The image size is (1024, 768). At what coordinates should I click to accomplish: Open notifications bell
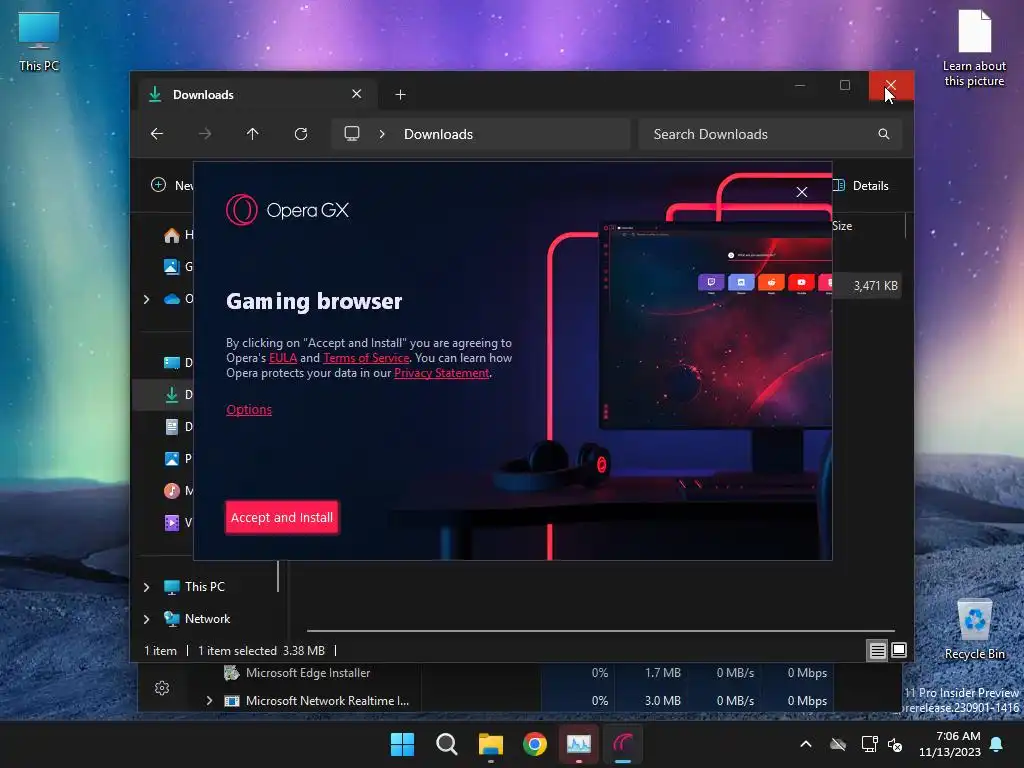pos(997,744)
